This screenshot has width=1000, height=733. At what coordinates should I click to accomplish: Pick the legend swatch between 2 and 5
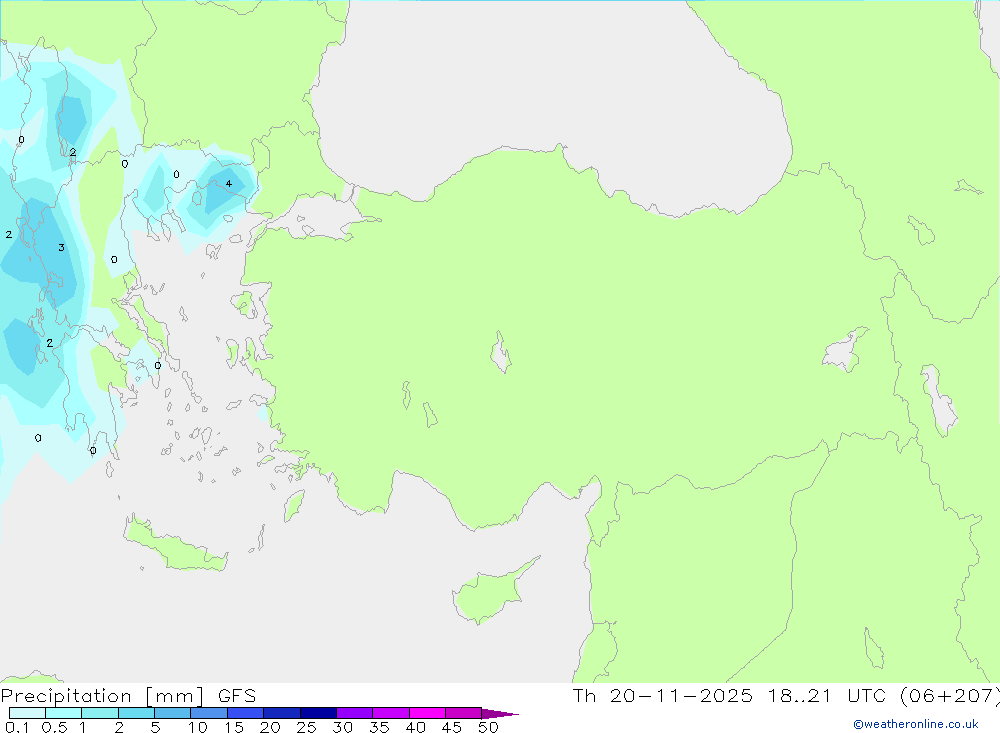[136, 713]
